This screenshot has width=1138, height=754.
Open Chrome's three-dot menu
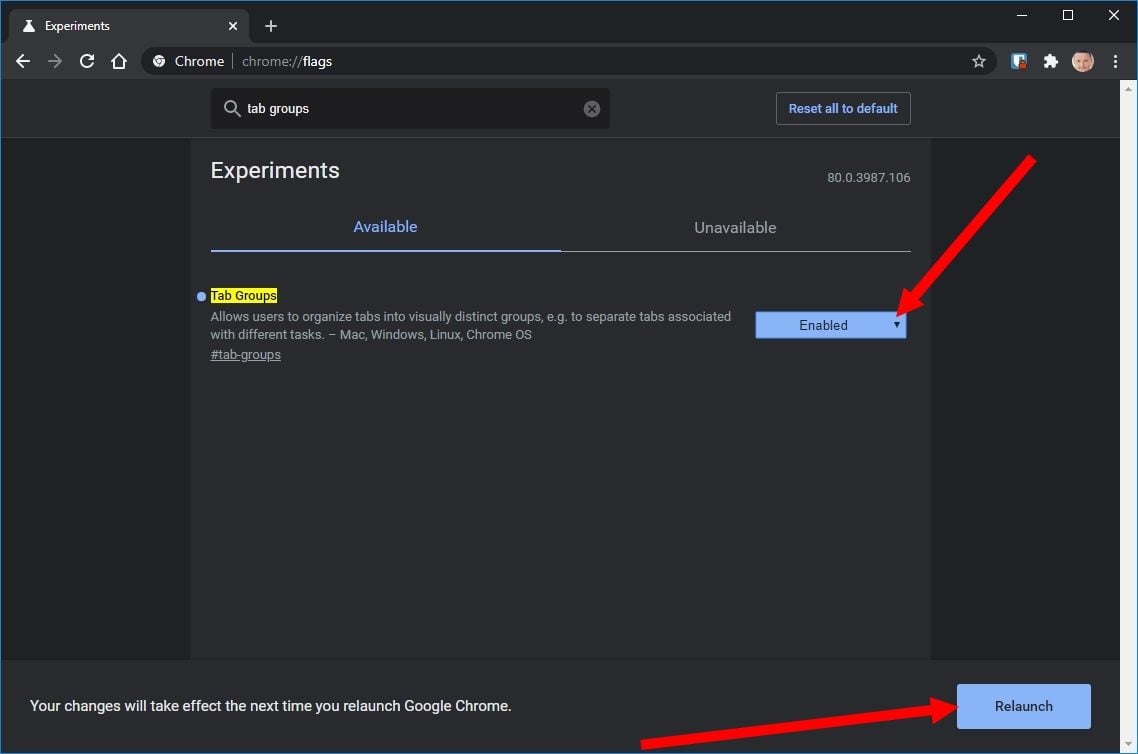(1115, 62)
